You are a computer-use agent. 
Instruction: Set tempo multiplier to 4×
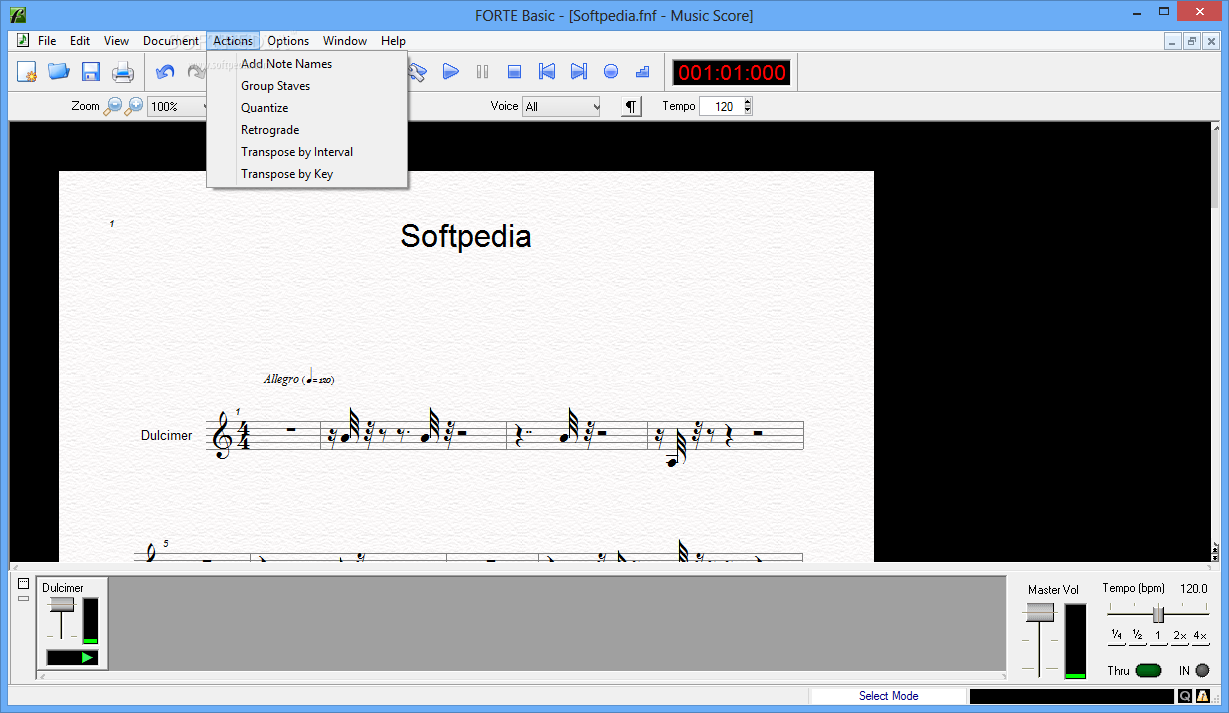1200,636
